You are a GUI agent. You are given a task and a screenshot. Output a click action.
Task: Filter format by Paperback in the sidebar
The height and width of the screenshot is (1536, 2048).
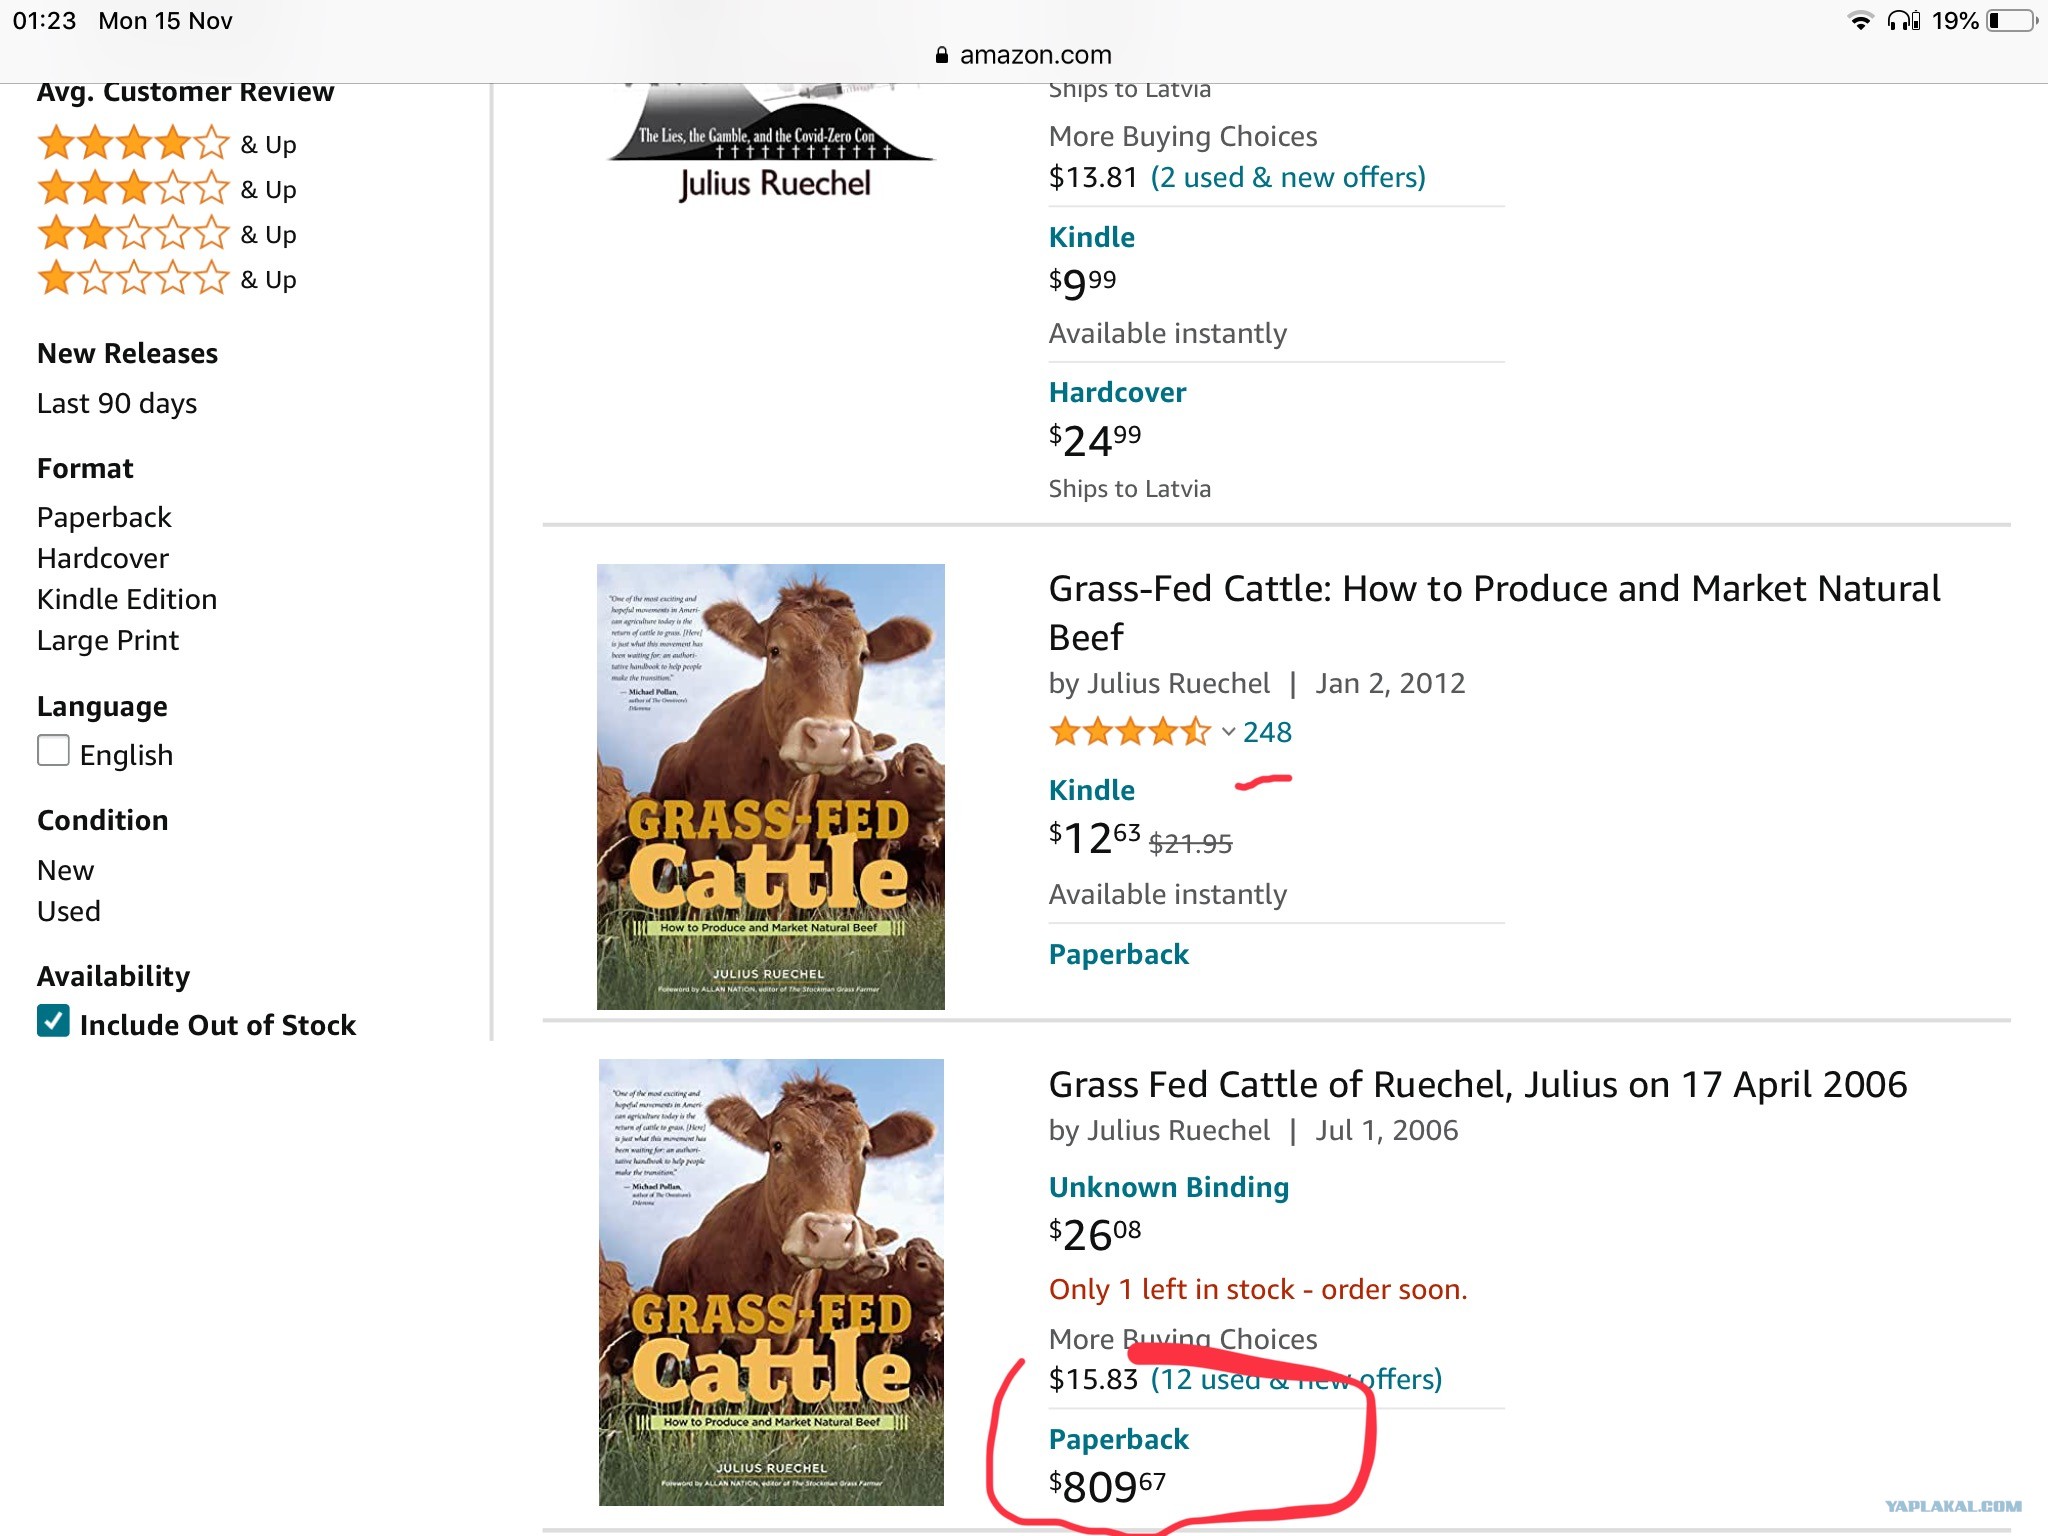pyautogui.click(x=104, y=517)
